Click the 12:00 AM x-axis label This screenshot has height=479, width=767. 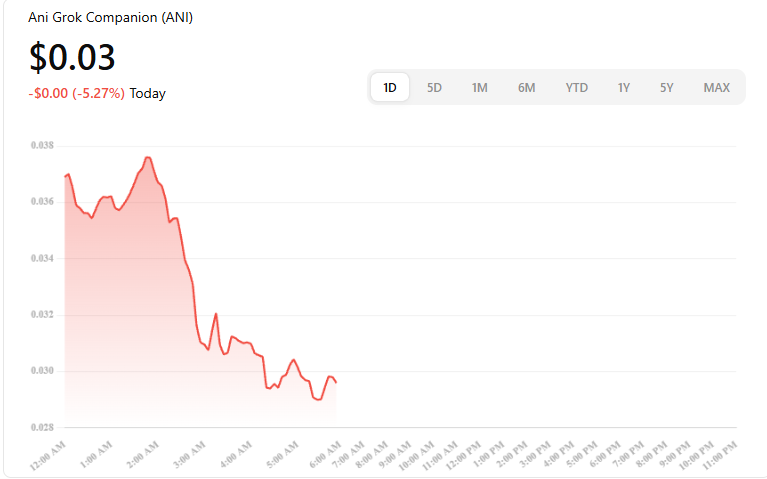click(x=47, y=456)
